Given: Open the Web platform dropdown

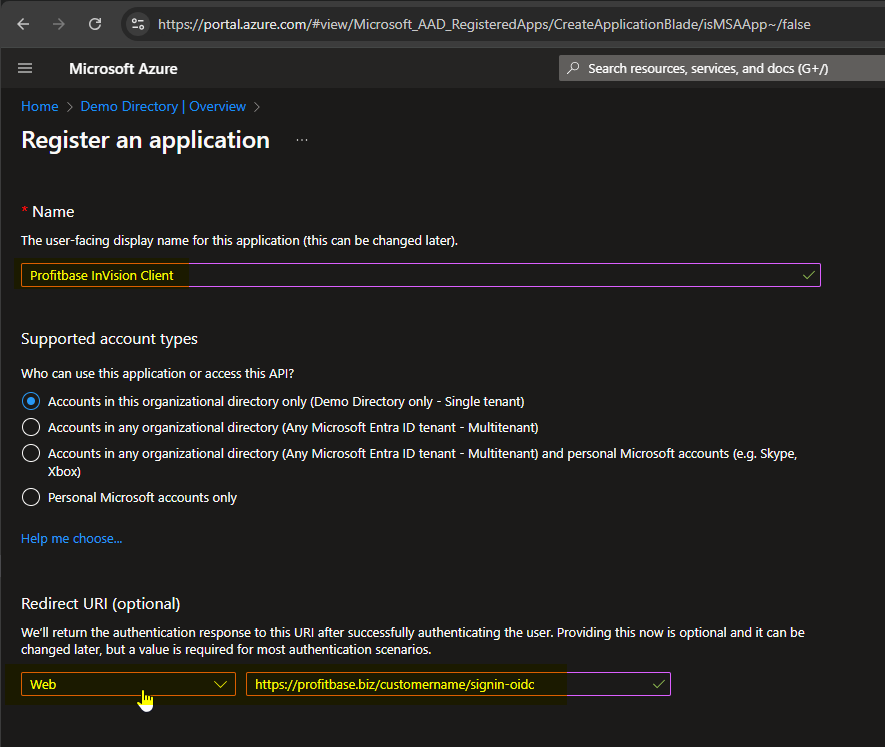Looking at the screenshot, I should 128,684.
